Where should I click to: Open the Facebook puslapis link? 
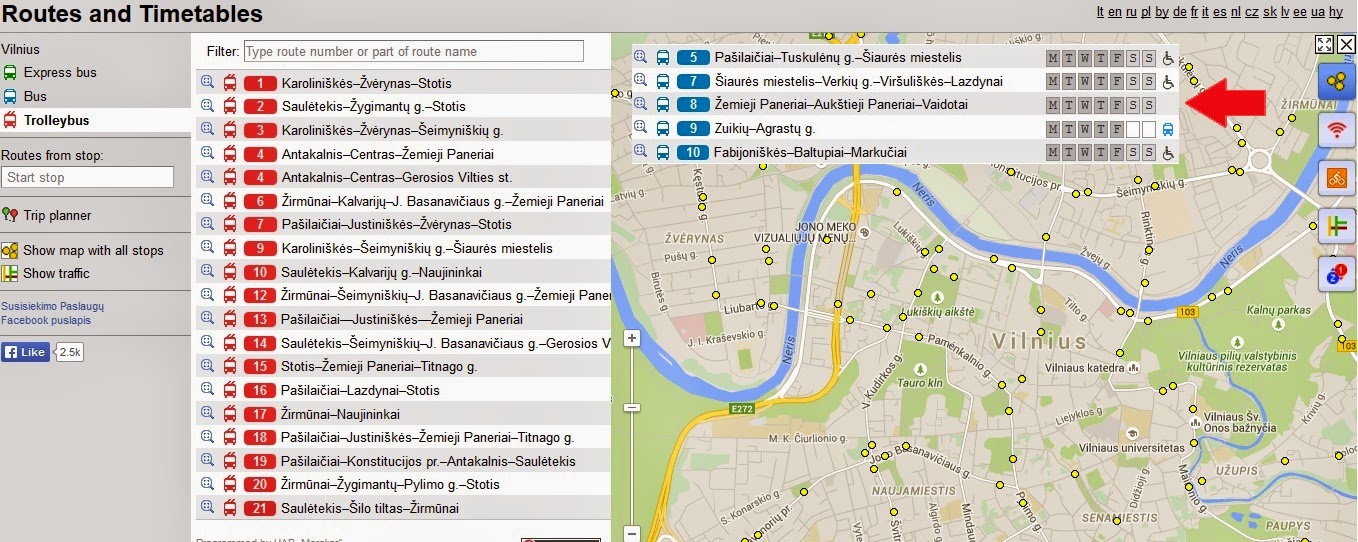pos(46,320)
